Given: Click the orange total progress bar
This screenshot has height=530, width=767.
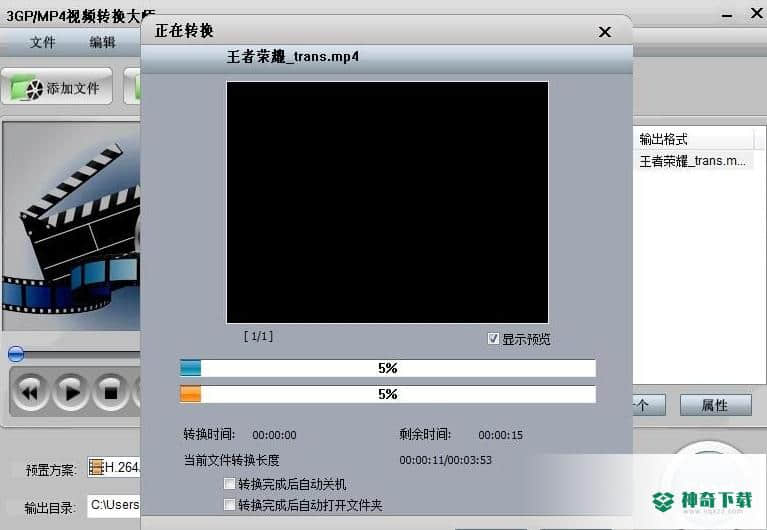Looking at the screenshot, I should tap(388, 394).
